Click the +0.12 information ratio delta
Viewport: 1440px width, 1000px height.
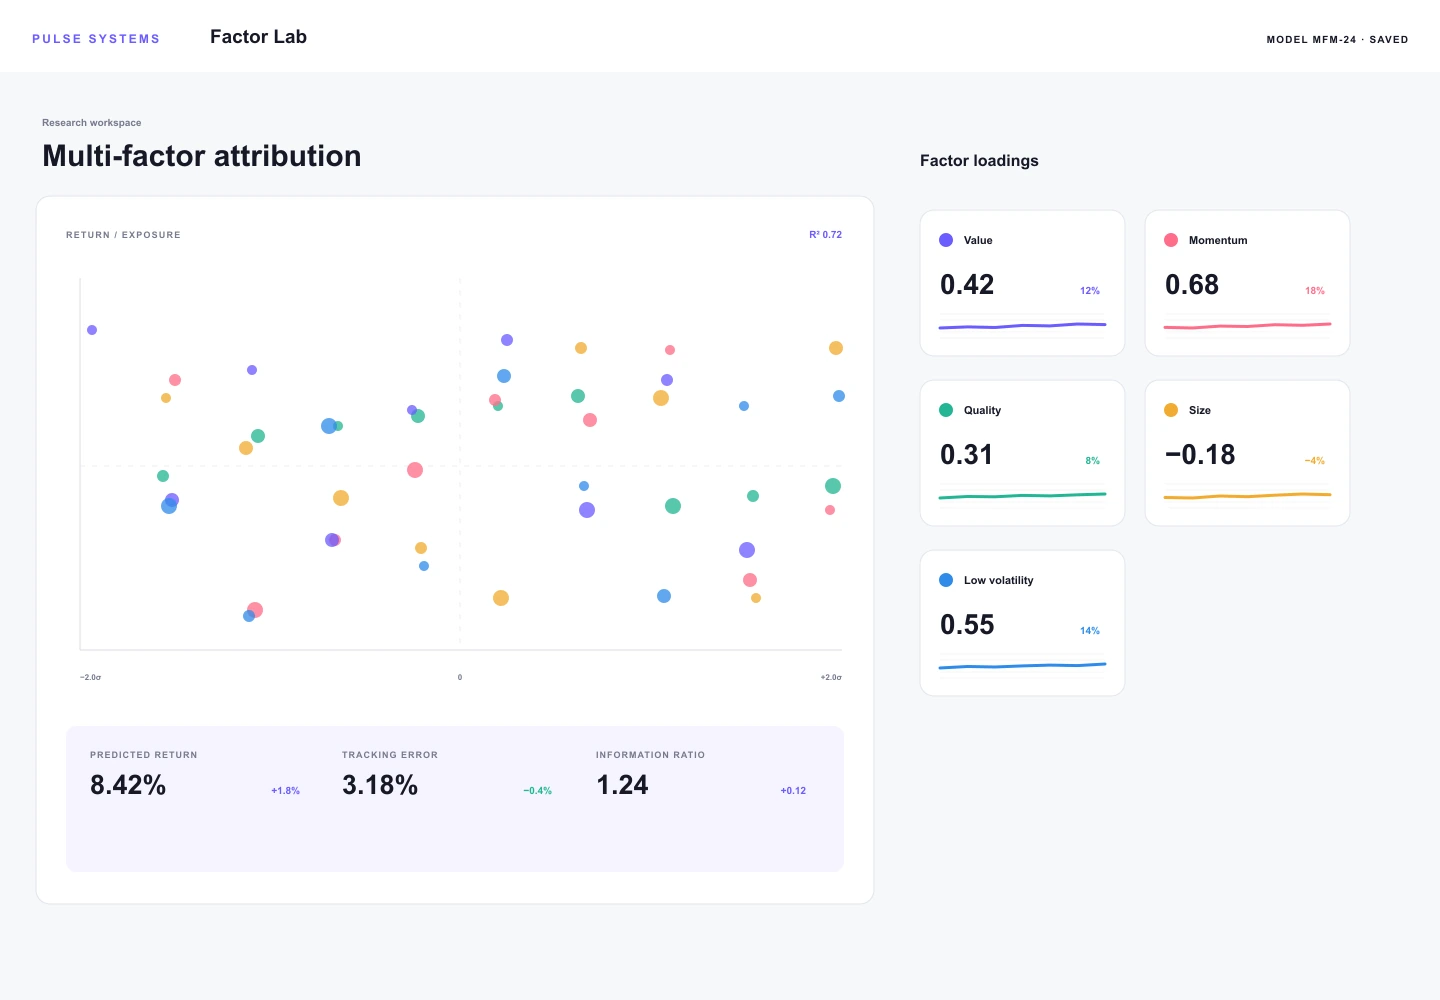click(793, 791)
